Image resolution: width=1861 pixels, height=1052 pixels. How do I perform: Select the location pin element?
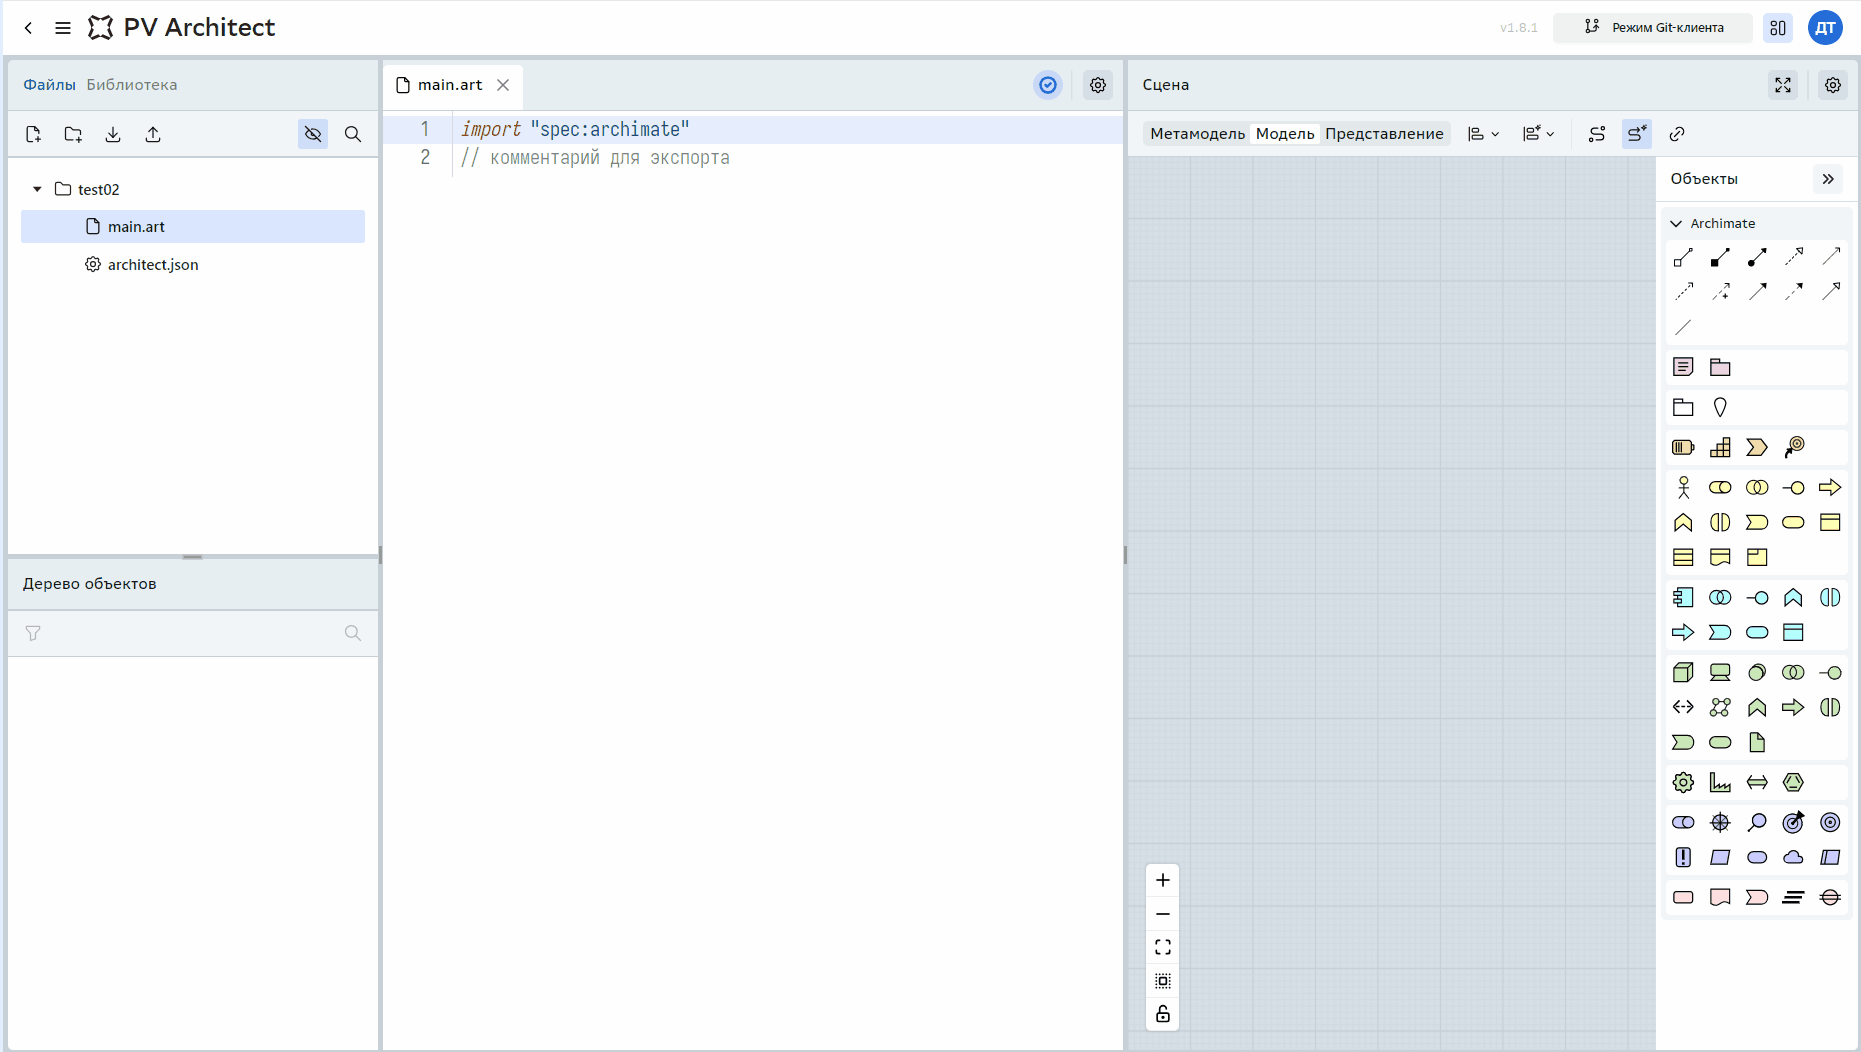pos(1720,407)
